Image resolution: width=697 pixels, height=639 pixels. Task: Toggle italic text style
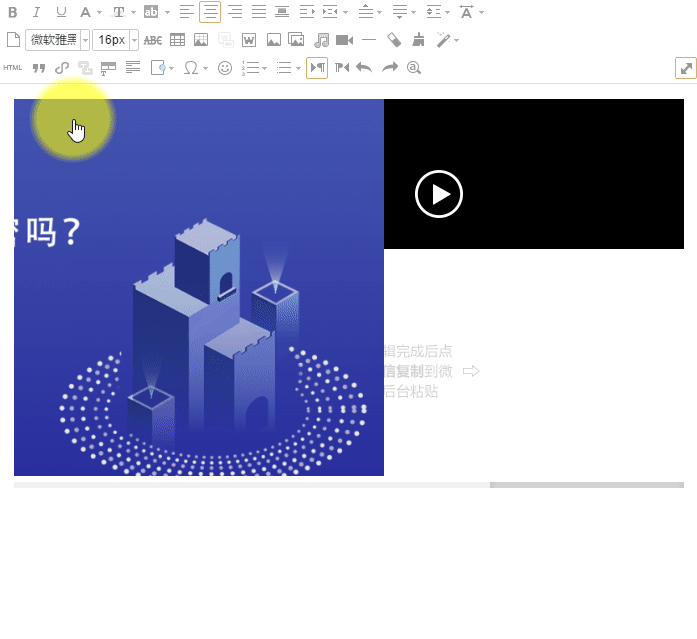[37, 12]
